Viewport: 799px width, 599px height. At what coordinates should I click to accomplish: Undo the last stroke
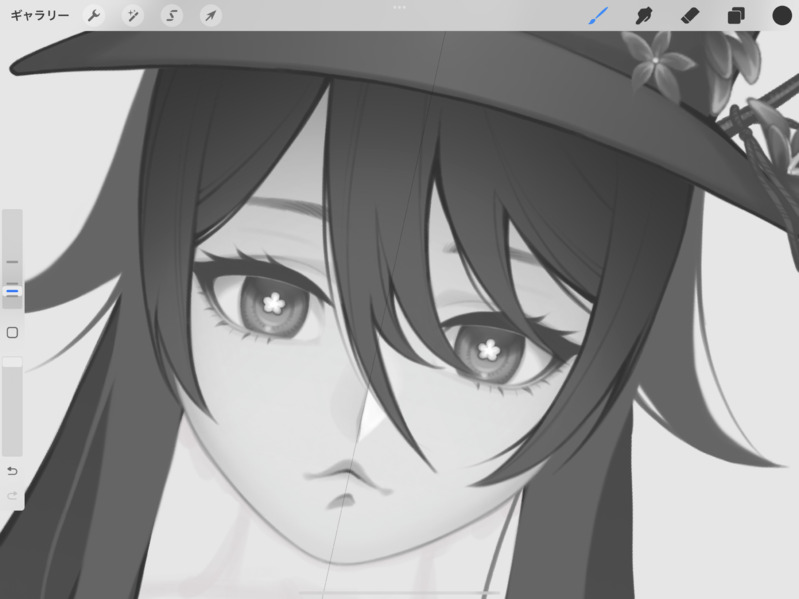pos(12,471)
